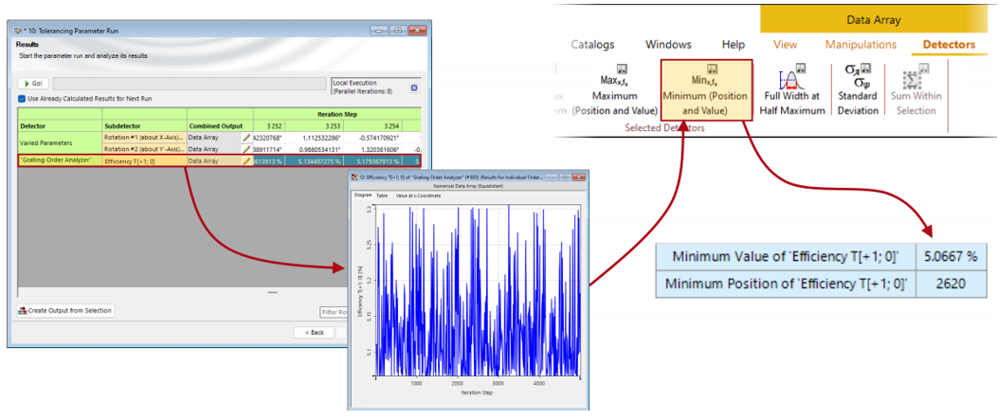The image size is (999, 419).
Task: Switch to the View ribbon tab
Action: click(x=785, y=45)
